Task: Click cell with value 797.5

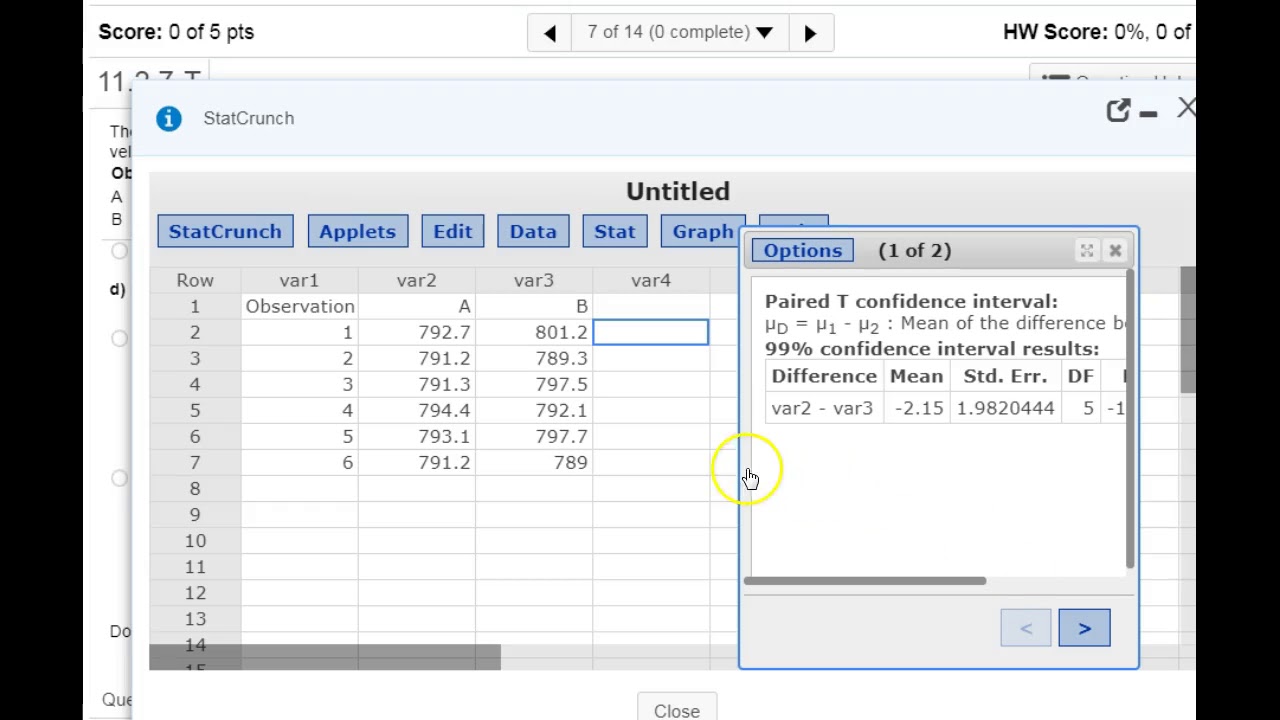Action: pyautogui.click(x=533, y=384)
